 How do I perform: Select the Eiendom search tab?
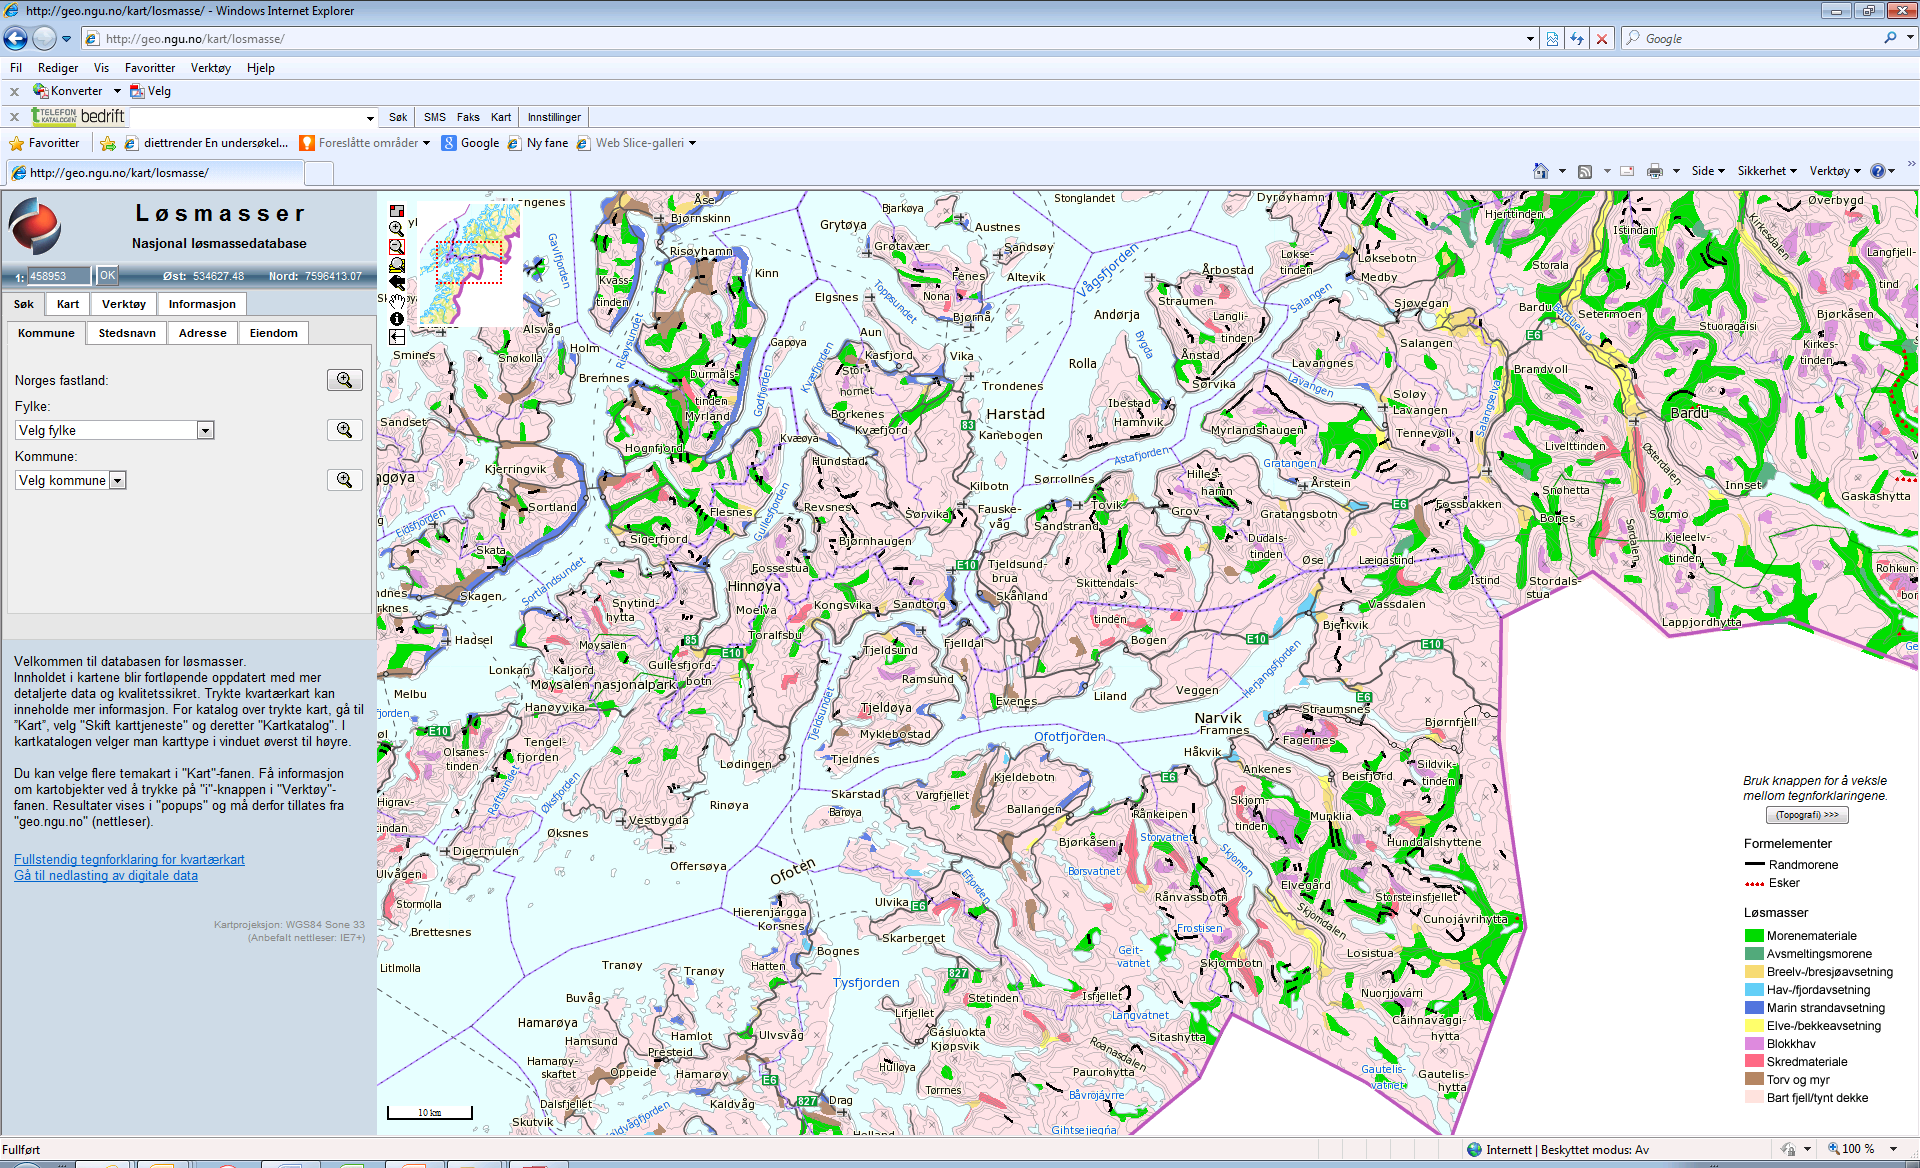coord(274,333)
